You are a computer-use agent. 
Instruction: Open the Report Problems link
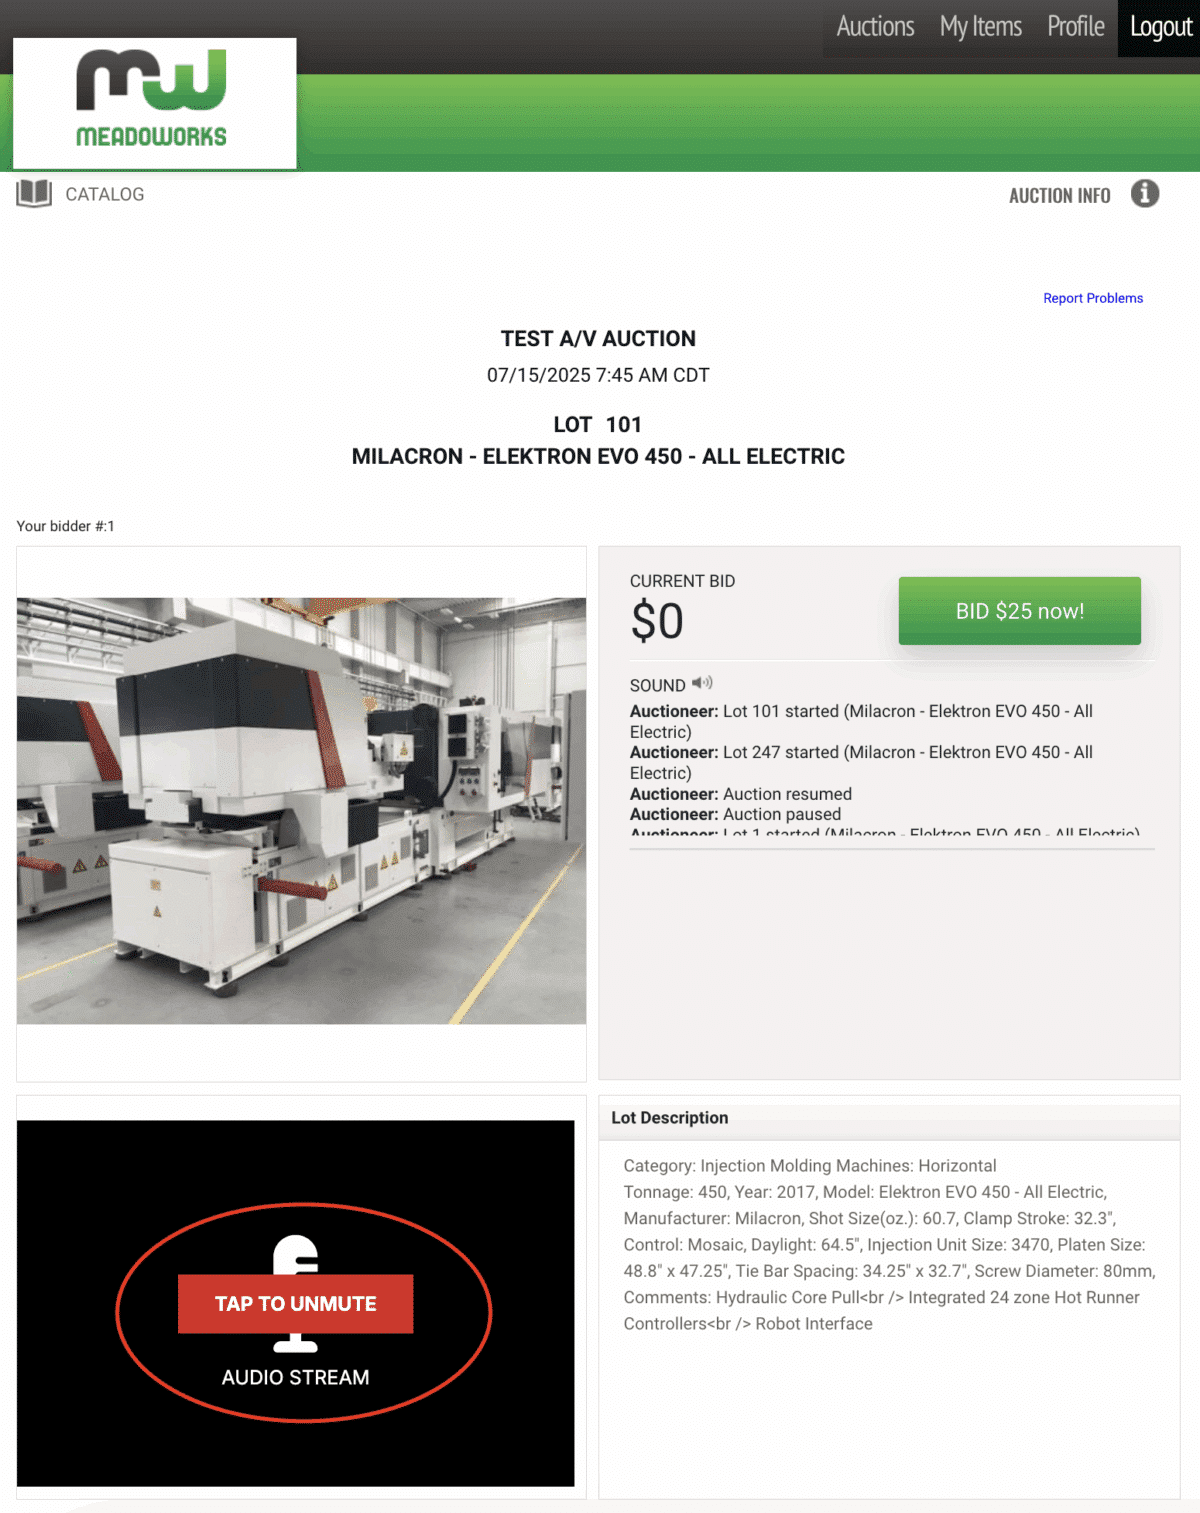pos(1093,298)
